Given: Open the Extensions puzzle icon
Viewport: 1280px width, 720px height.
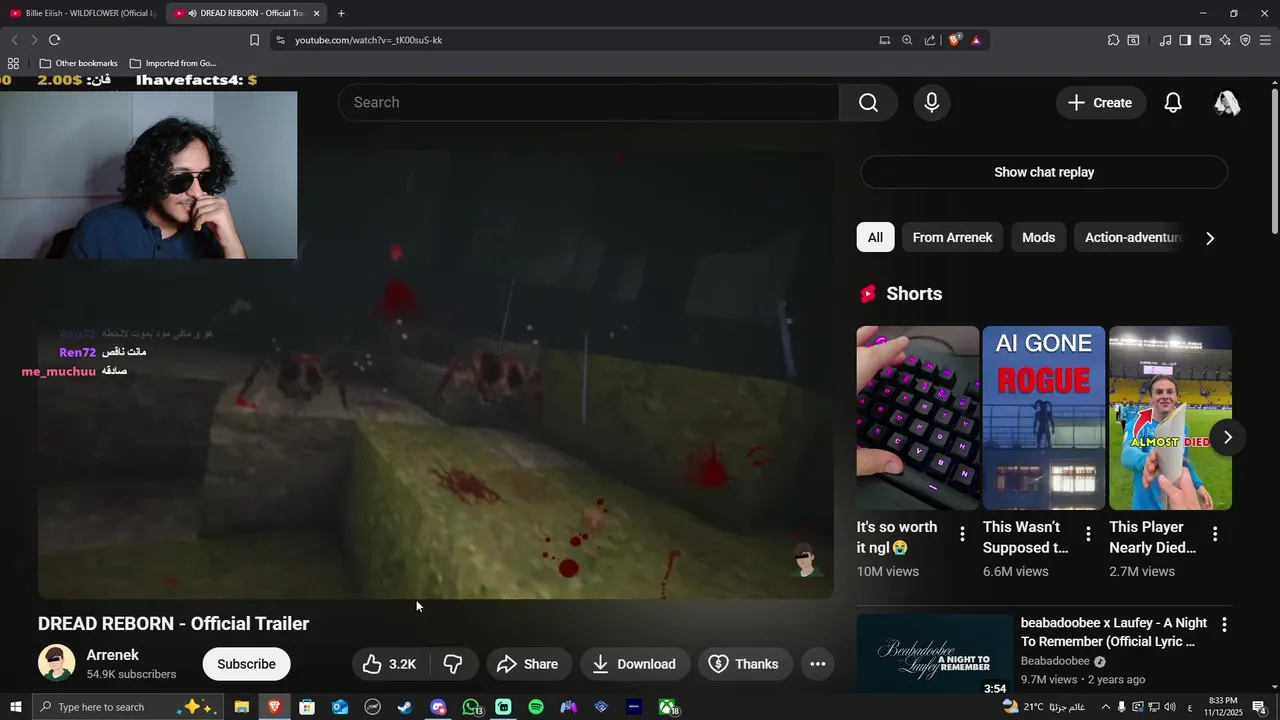Looking at the screenshot, I should (x=1113, y=40).
